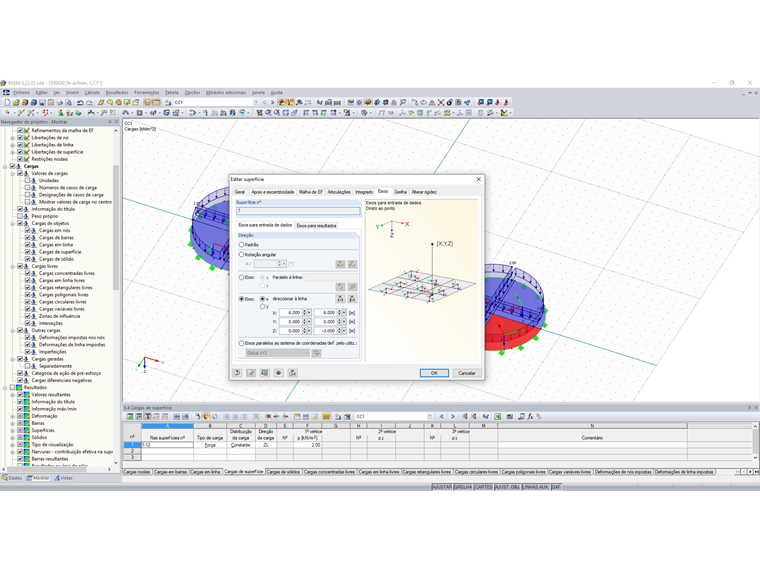Click the Save icon in the toolbar
Screen dimensions: 760x570
click(42, 102)
